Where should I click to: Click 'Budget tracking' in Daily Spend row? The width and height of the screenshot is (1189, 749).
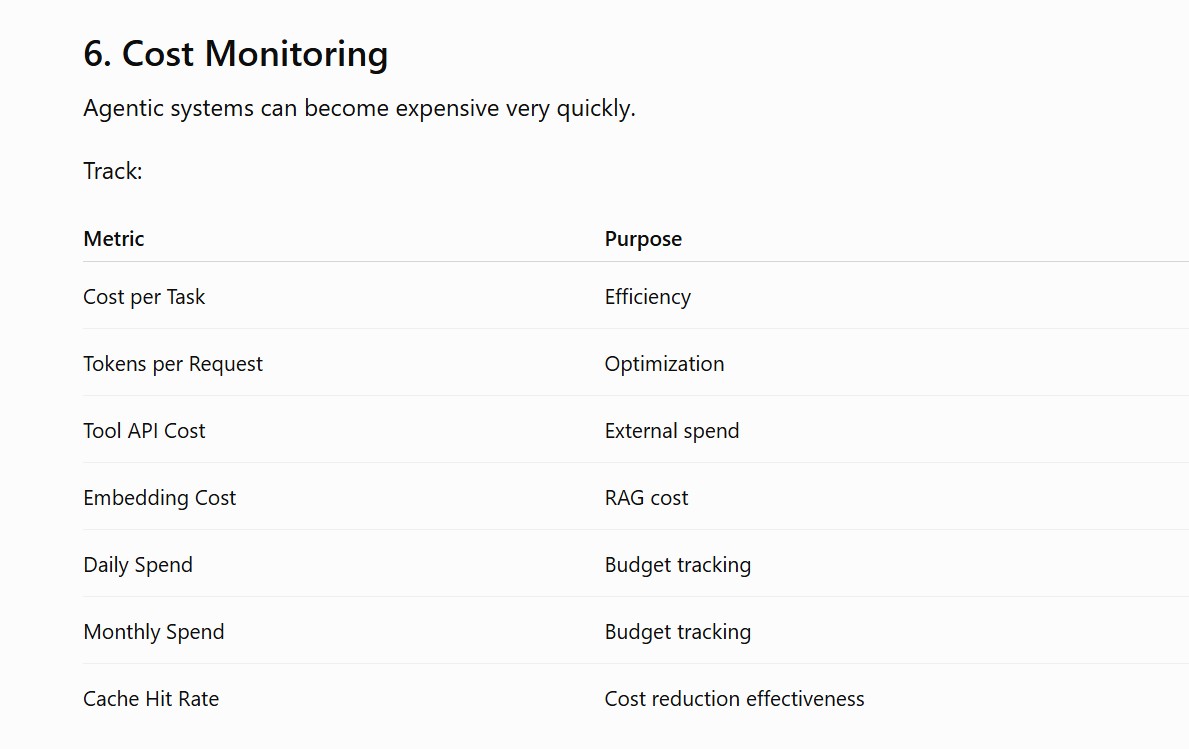click(x=678, y=565)
